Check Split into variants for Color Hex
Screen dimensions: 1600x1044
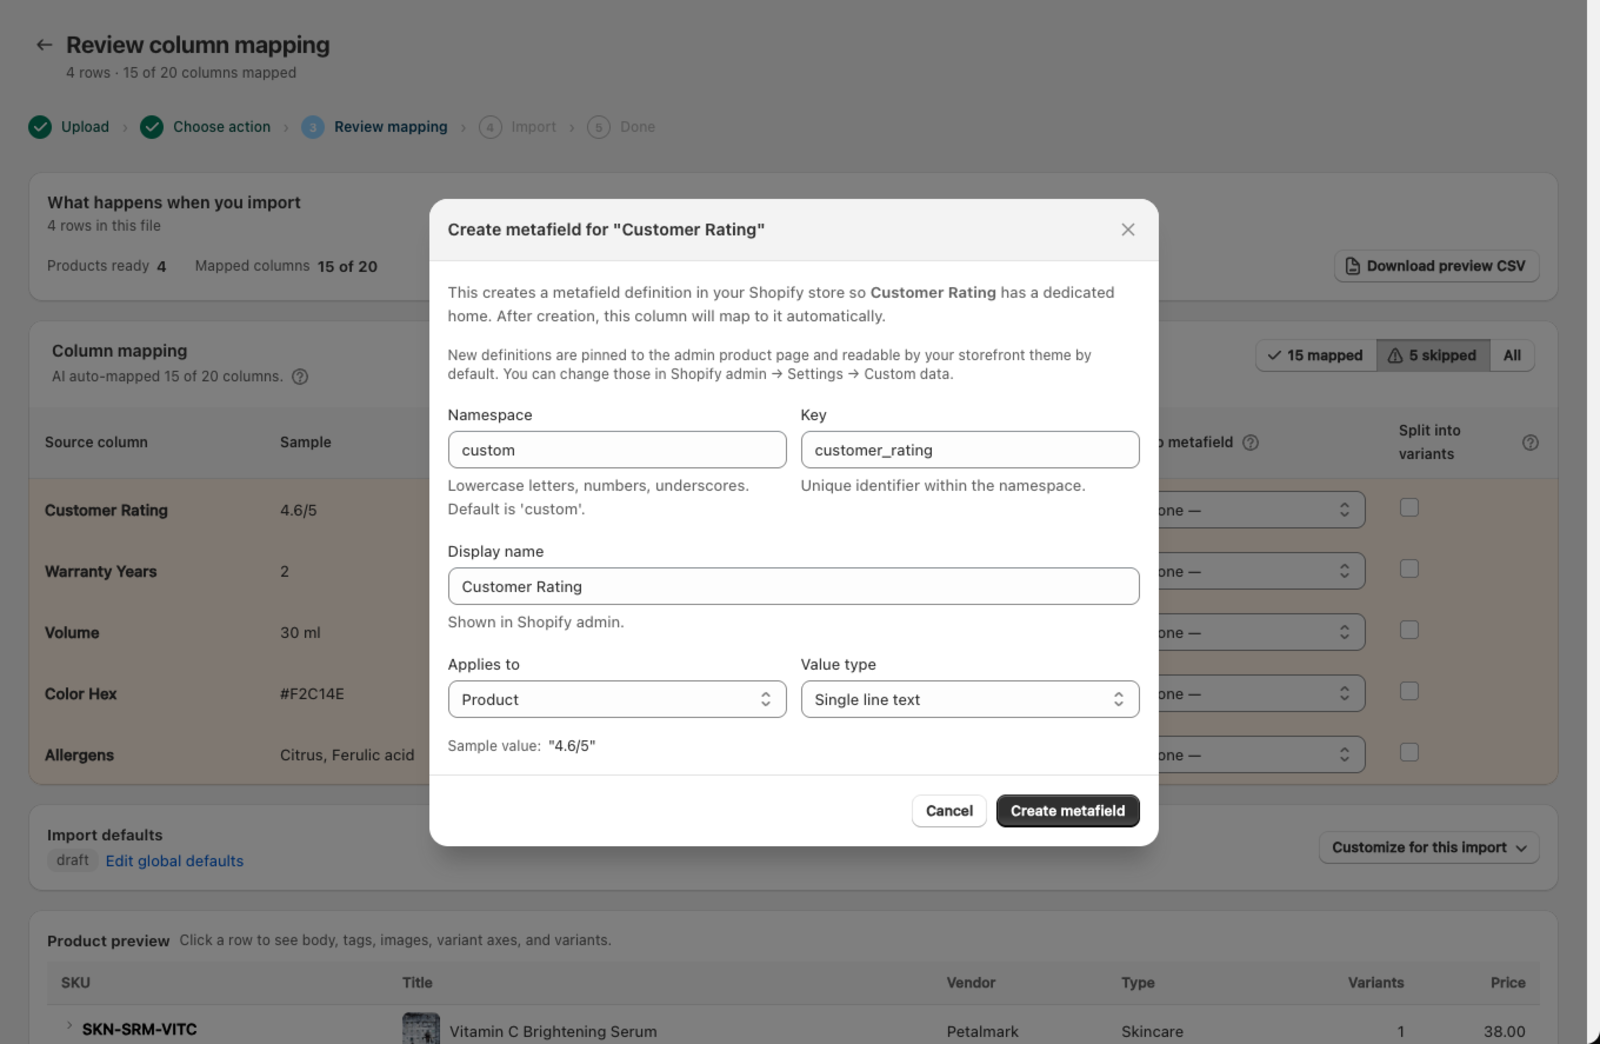1409,691
